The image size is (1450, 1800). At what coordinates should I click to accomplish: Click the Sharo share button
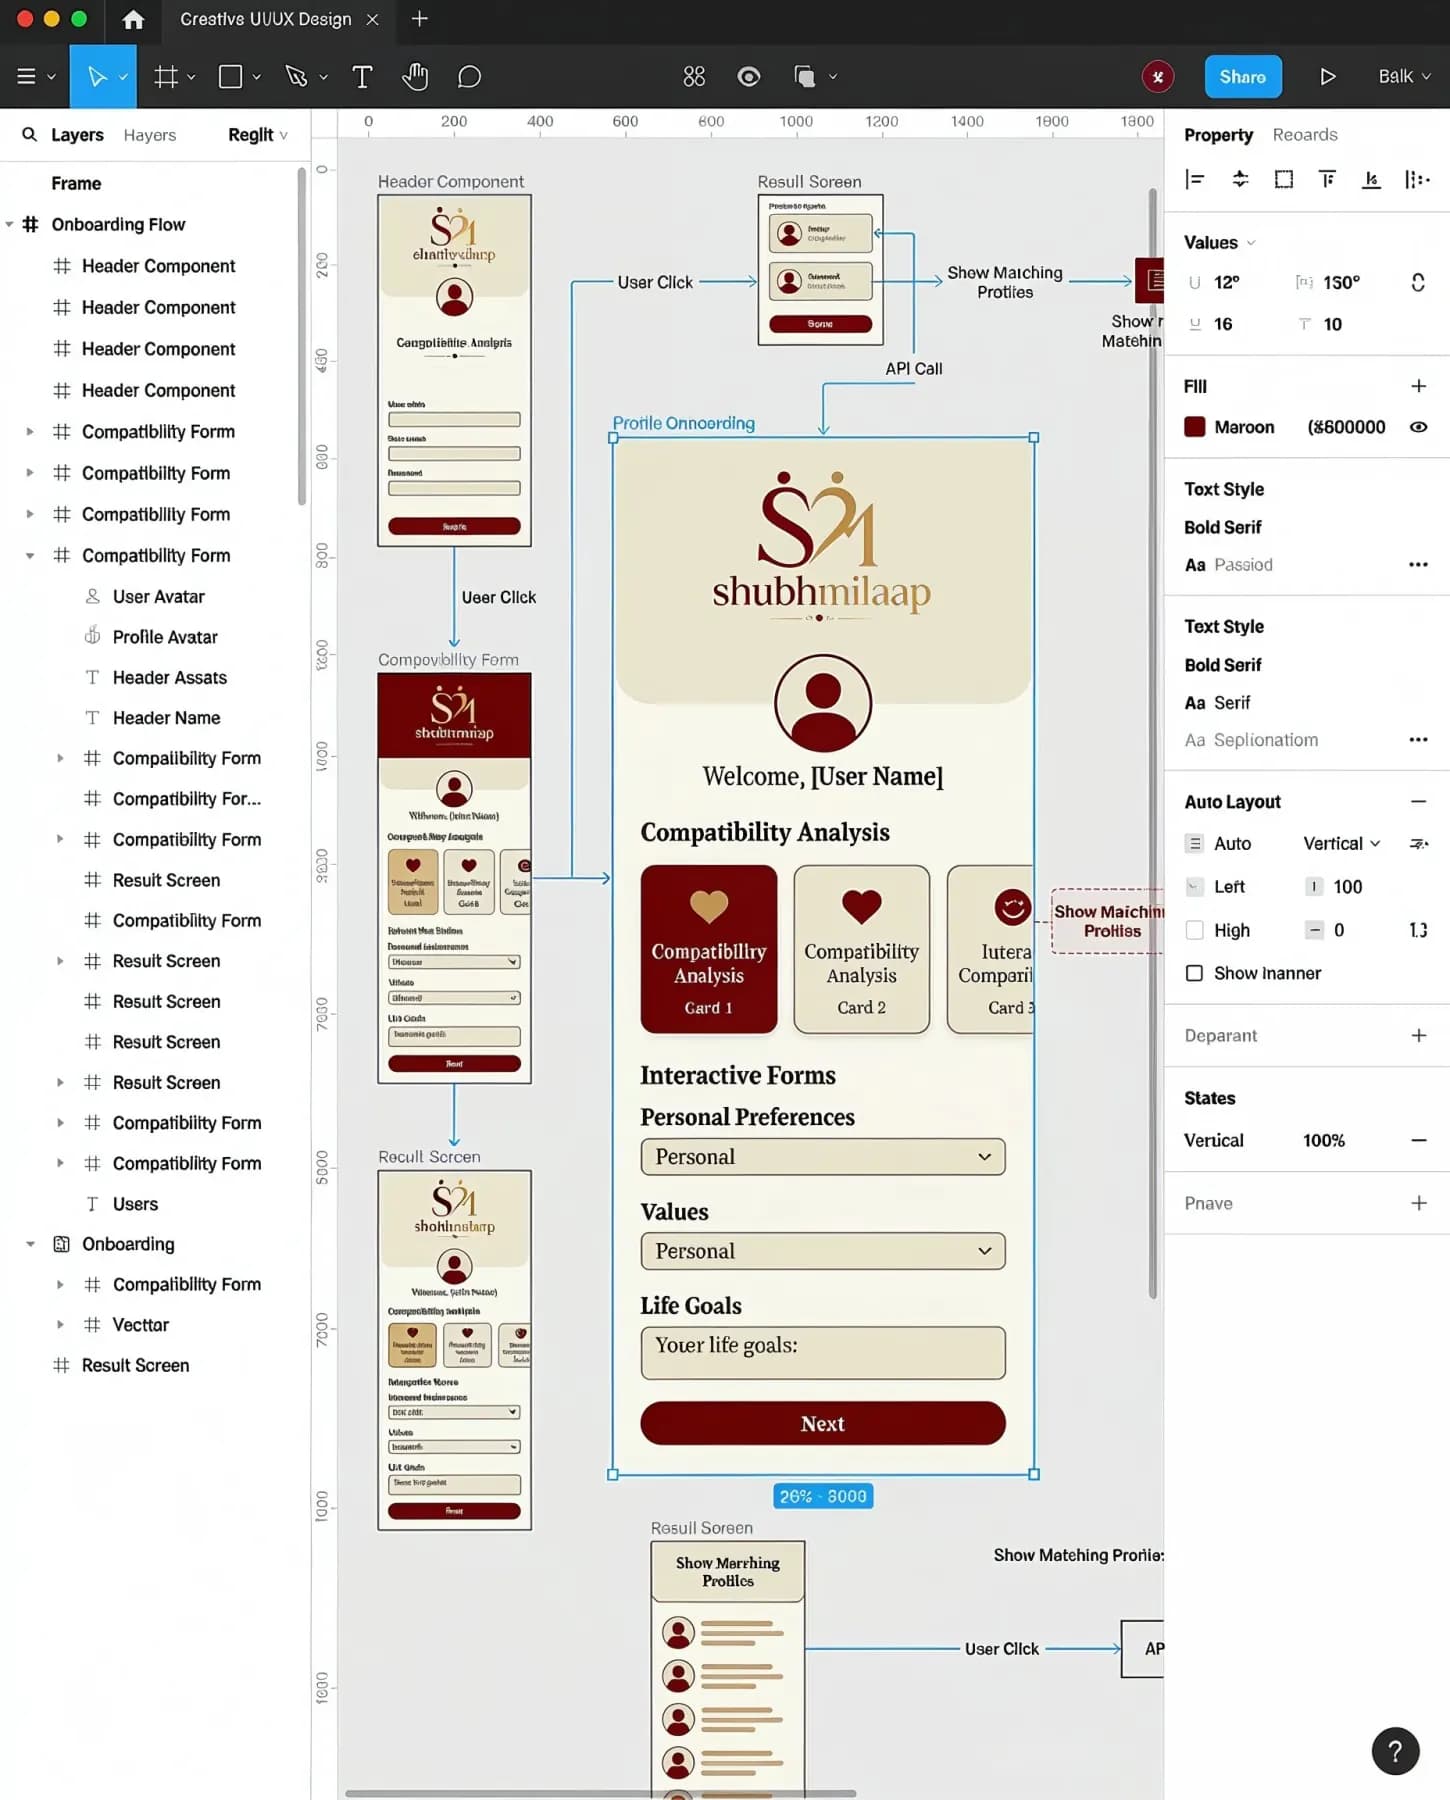click(1243, 77)
